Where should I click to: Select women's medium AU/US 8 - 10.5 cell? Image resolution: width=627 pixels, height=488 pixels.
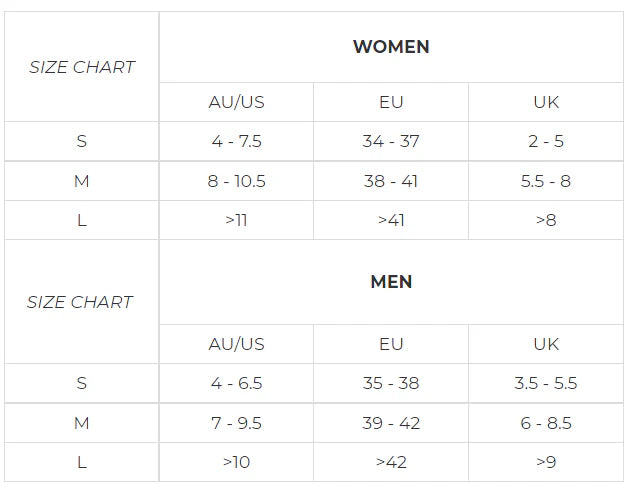(236, 181)
